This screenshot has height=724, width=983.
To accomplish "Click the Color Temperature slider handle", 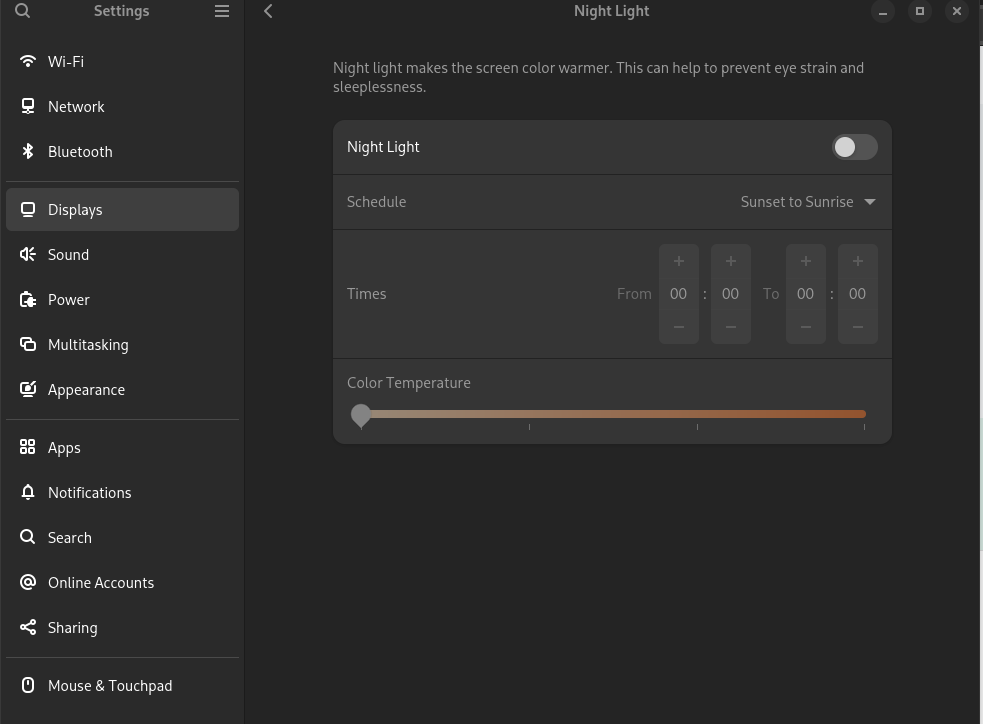I will coord(360,415).
